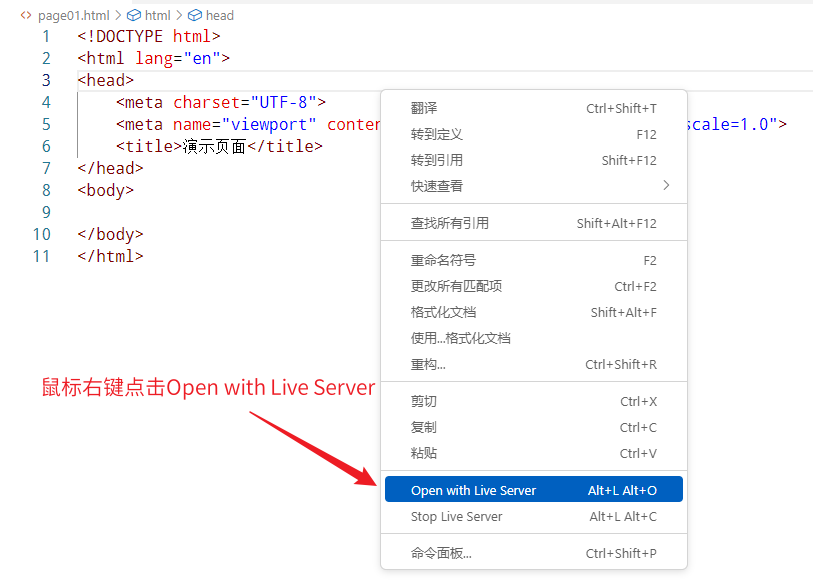Screen dimensions: 813x580
Task: Expand the 快速查看 submenu arrow
Action: (666, 185)
